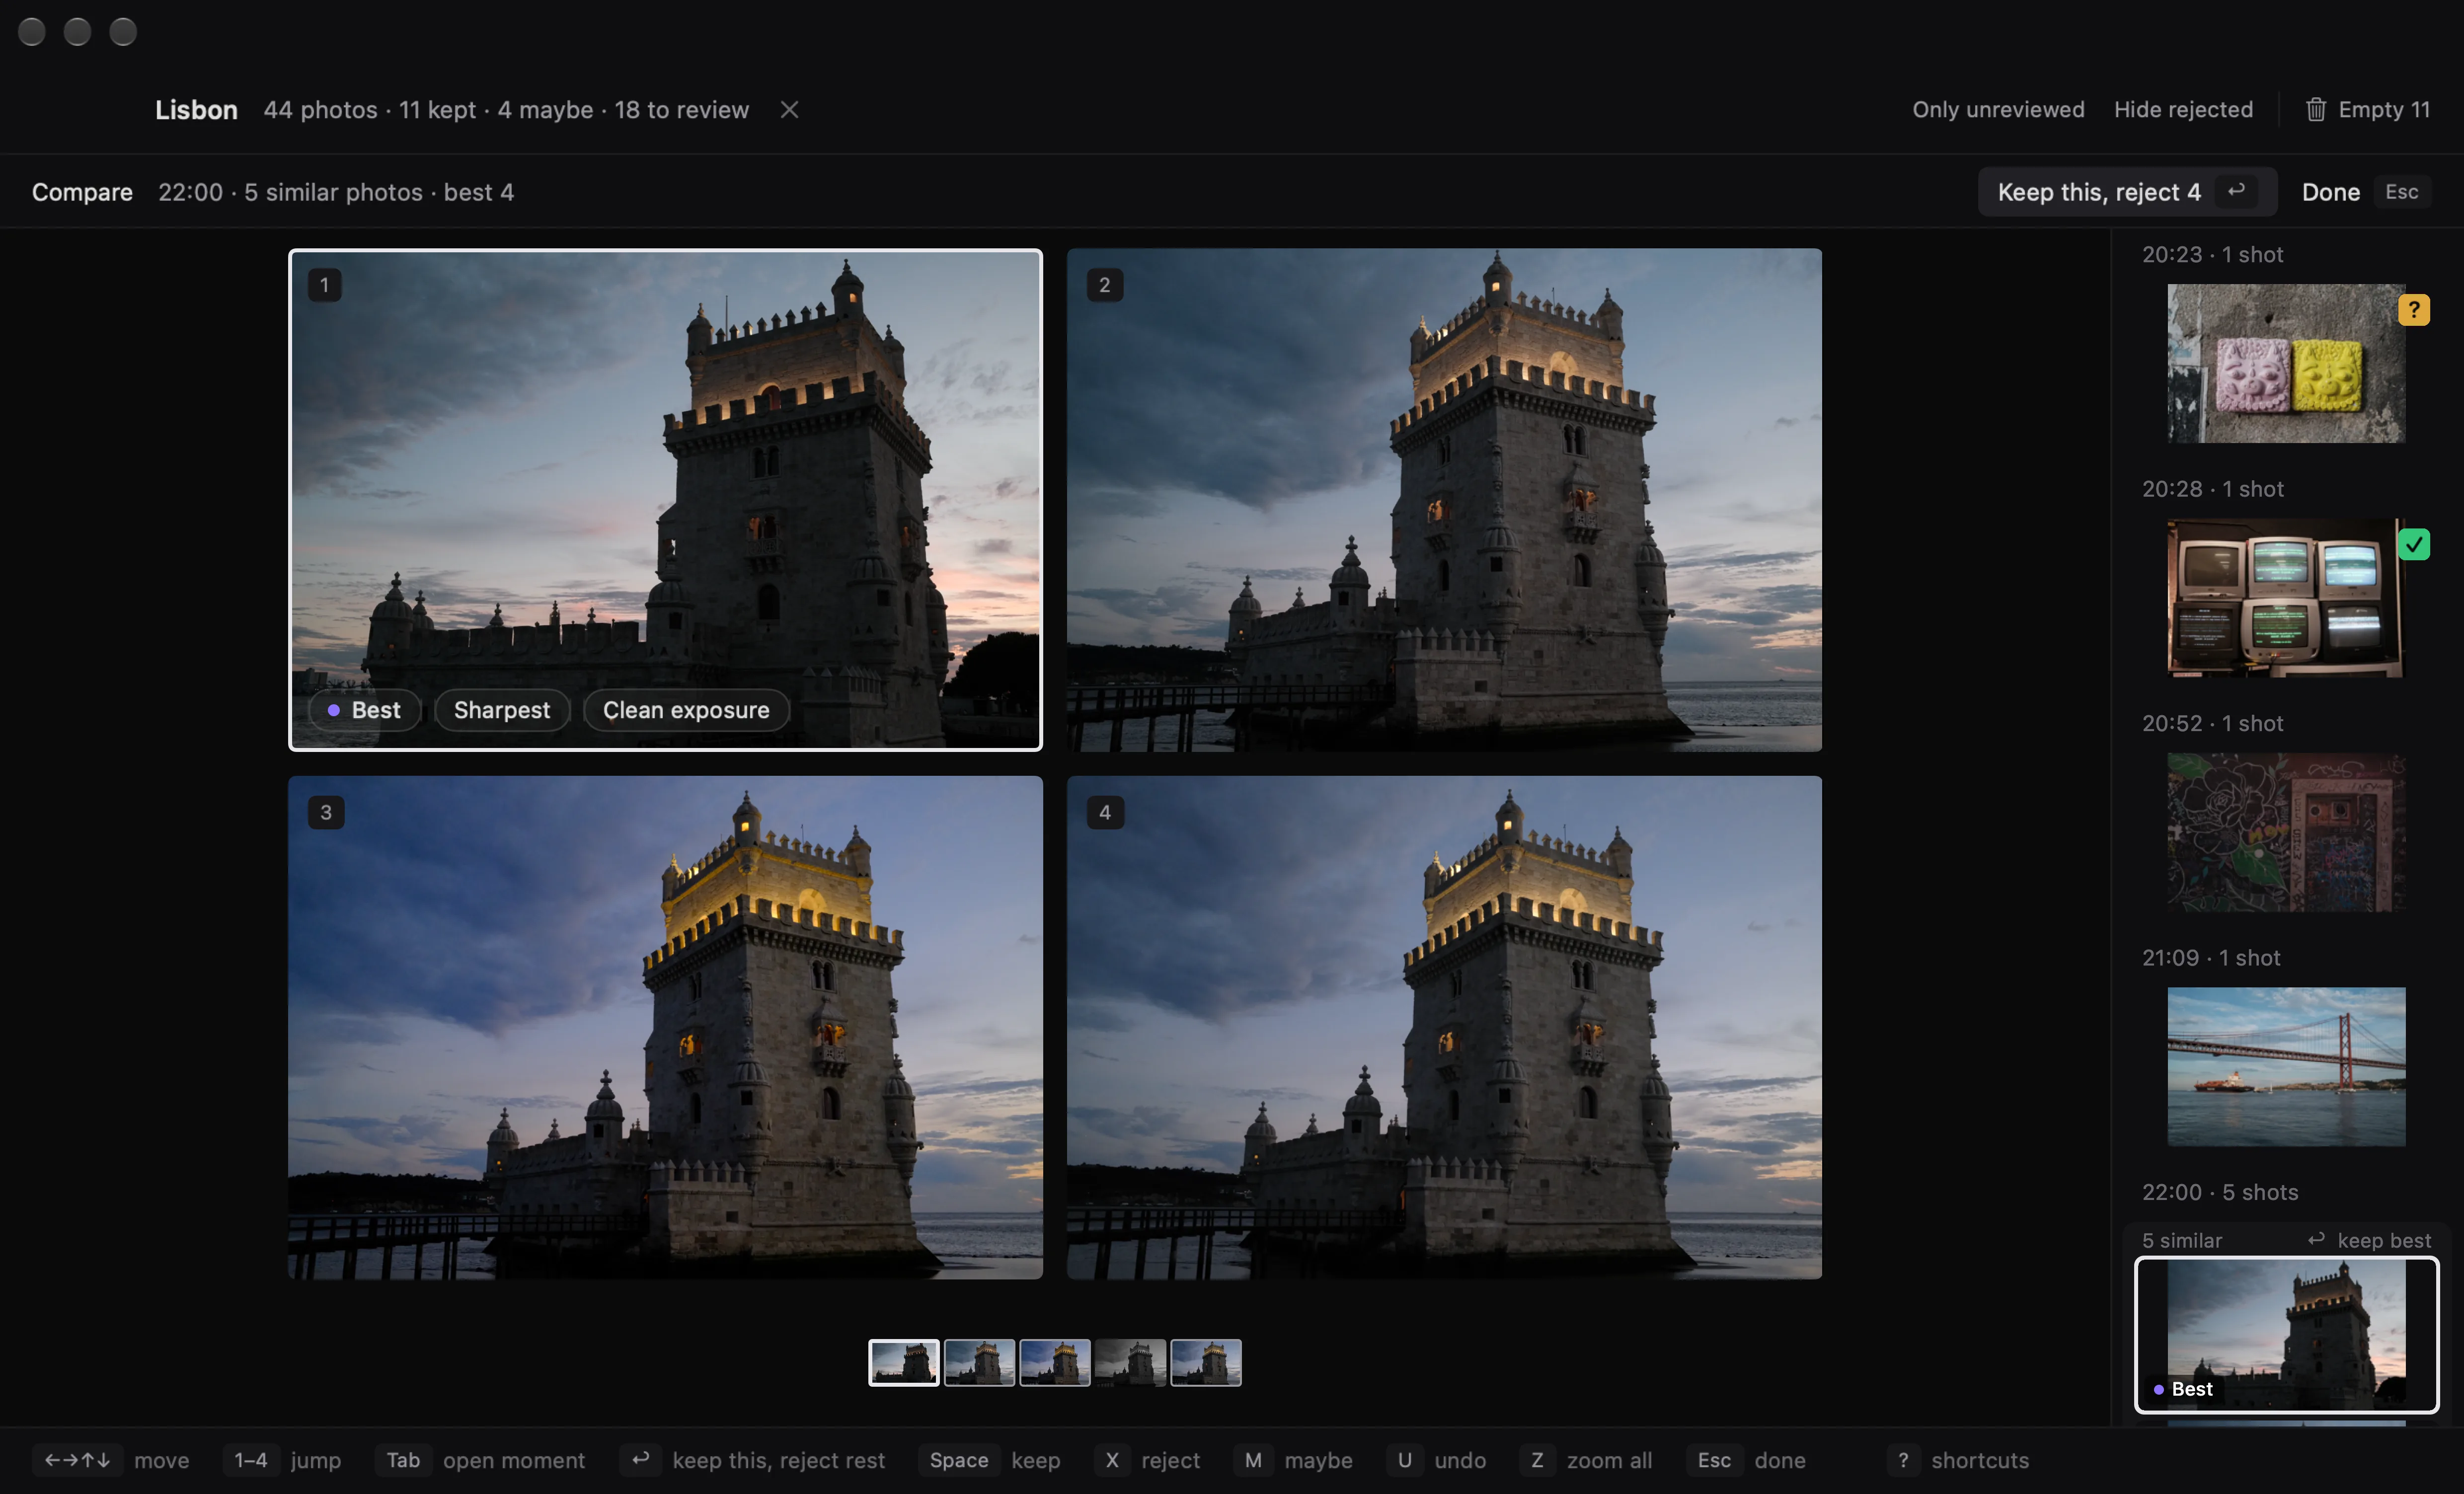Open the 20:23 tile photo in sidebar
This screenshot has width=2464, height=1494.
2286,363
